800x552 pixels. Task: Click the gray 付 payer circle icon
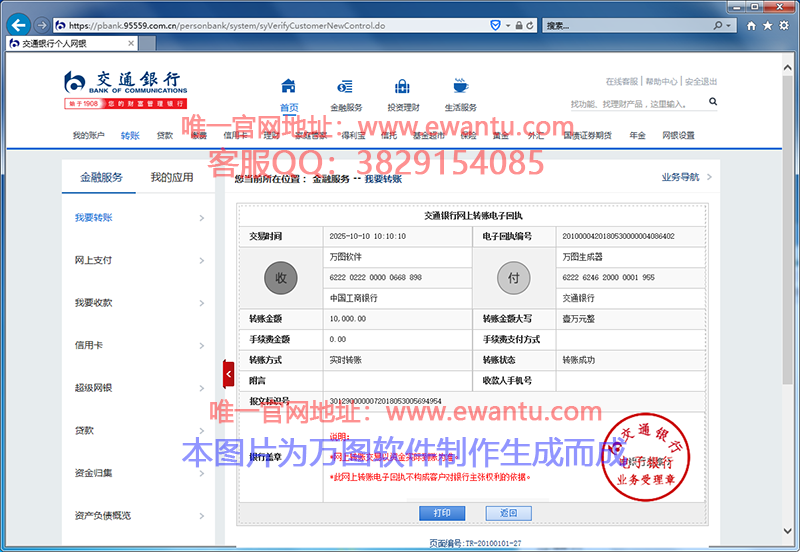coord(513,278)
